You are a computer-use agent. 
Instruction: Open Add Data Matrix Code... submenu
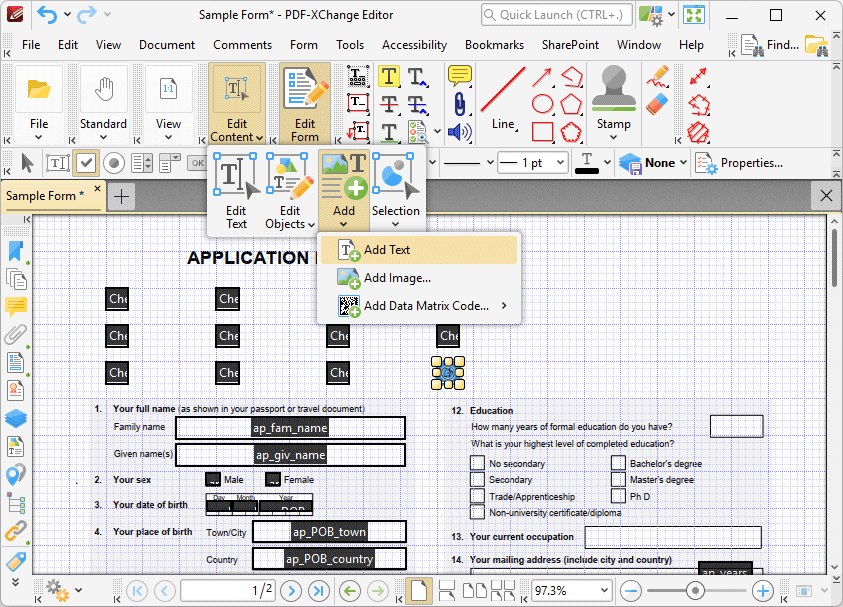pyautogui.click(x=419, y=306)
